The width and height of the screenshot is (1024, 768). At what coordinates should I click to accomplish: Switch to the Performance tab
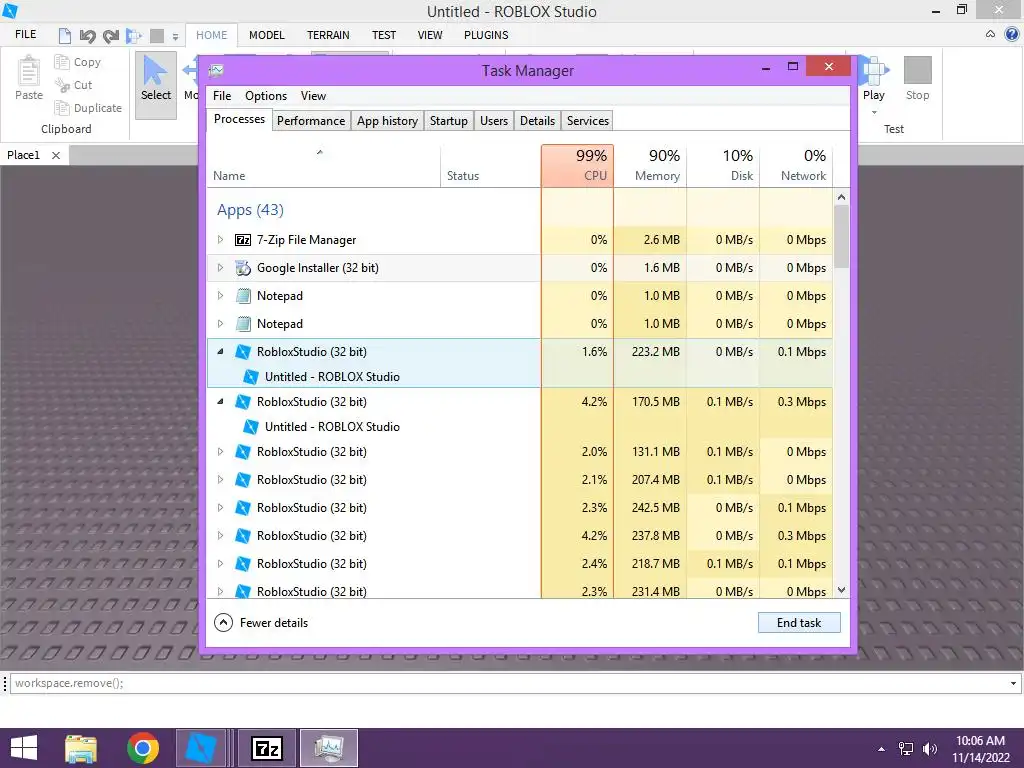(x=311, y=121)
